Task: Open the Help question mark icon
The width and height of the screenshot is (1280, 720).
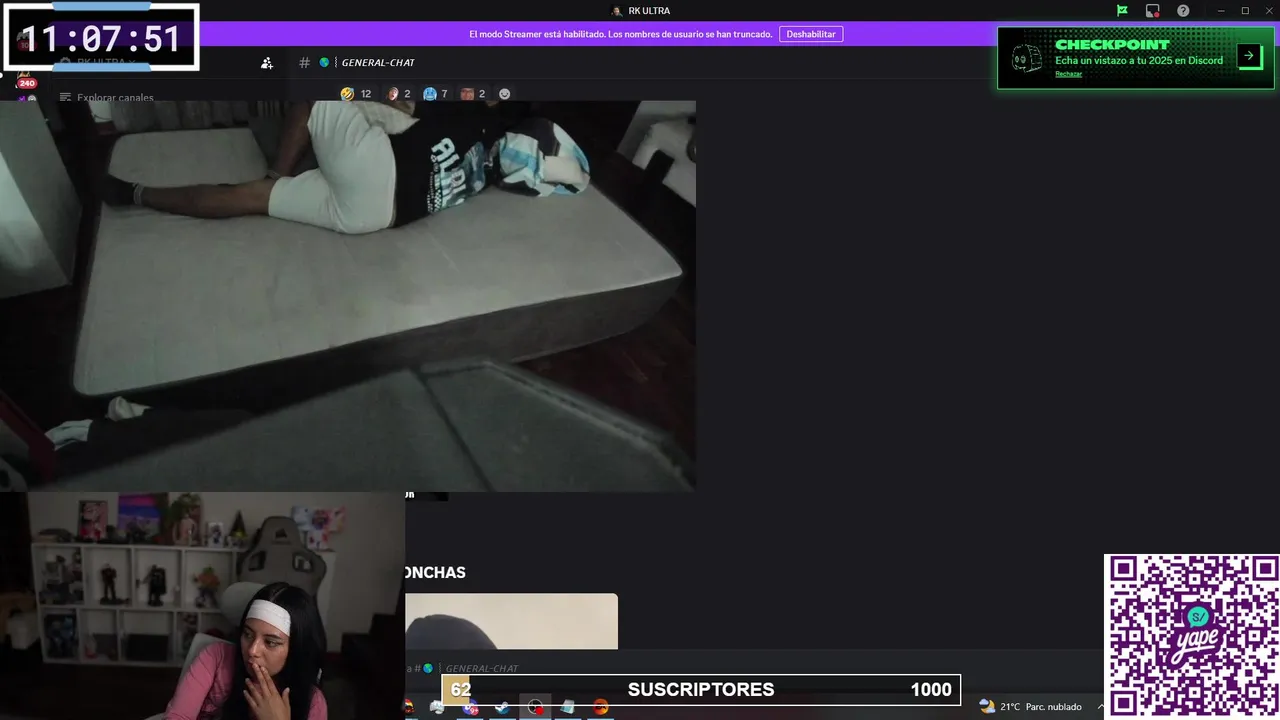Action: pyautogui.click(x=1183, y=11)
